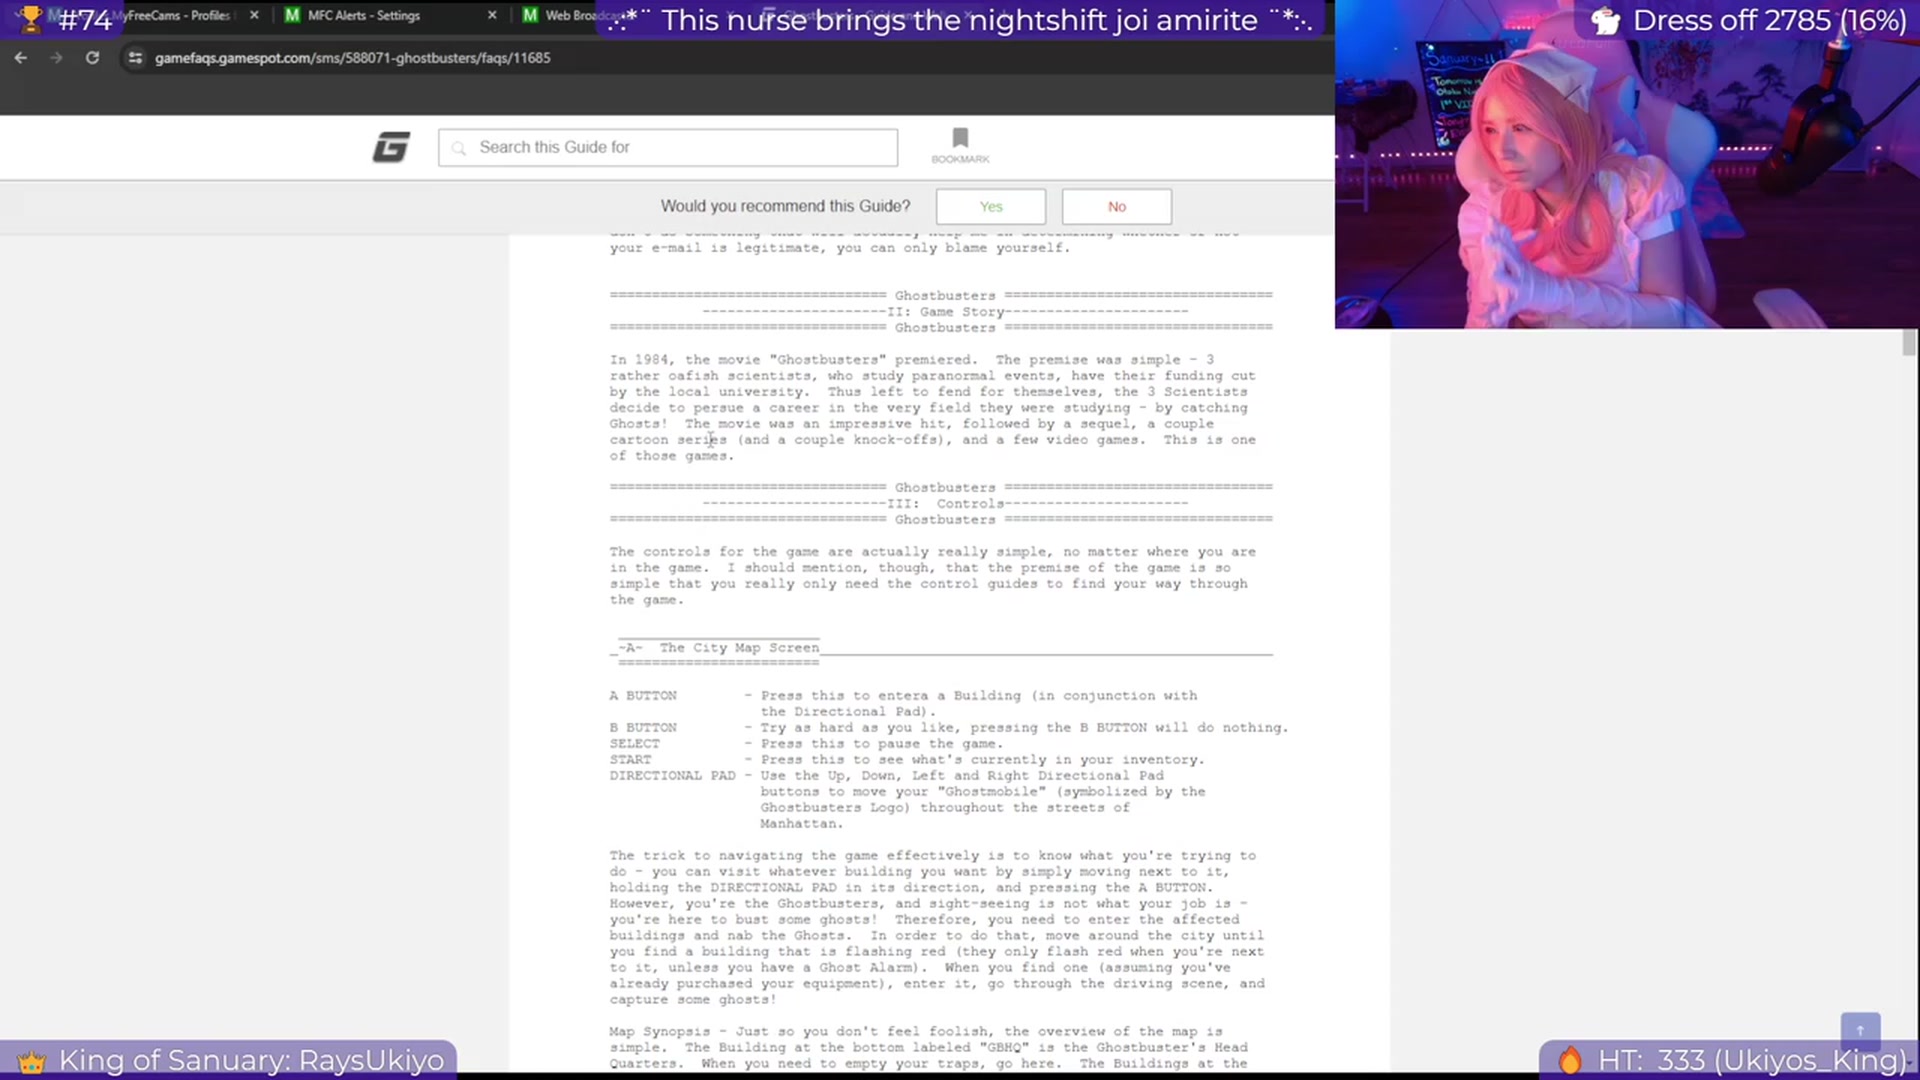
Task: Click the scroll-to-top arrow button
Action: pyautogui.click(x=1860, y=1030)
